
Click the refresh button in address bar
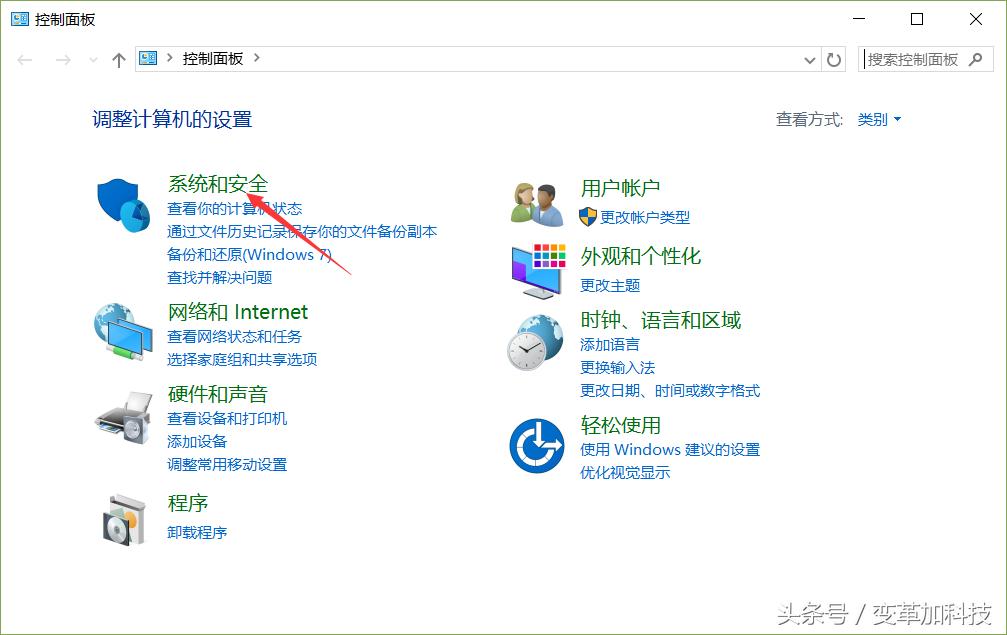(834, 60)
